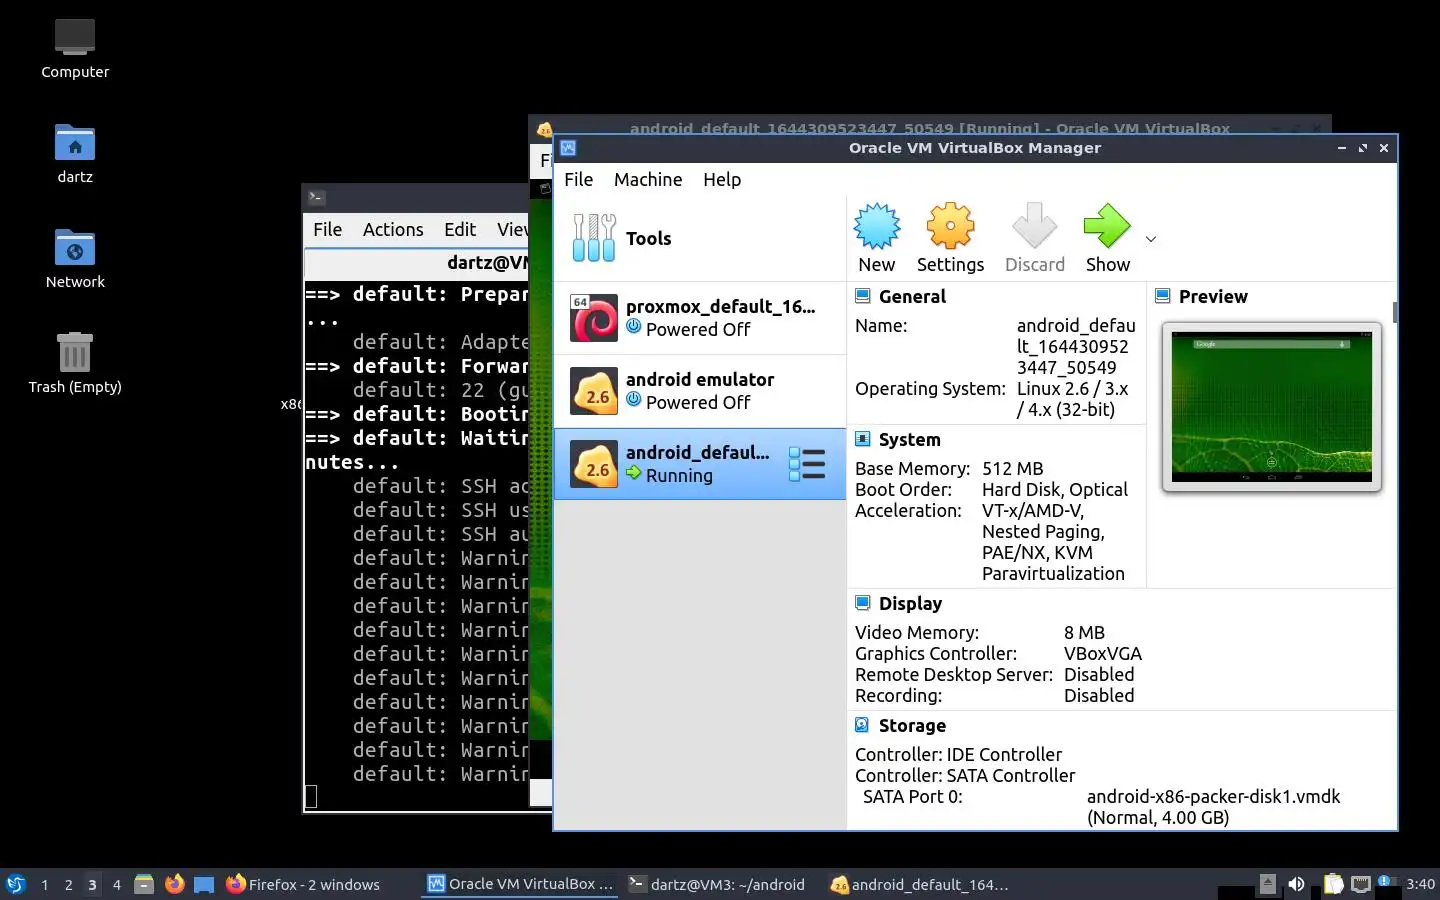The height and width of the screenshot is (900, 1440).
Task: Select the android emulator VM entry
Action: point(700,391)
